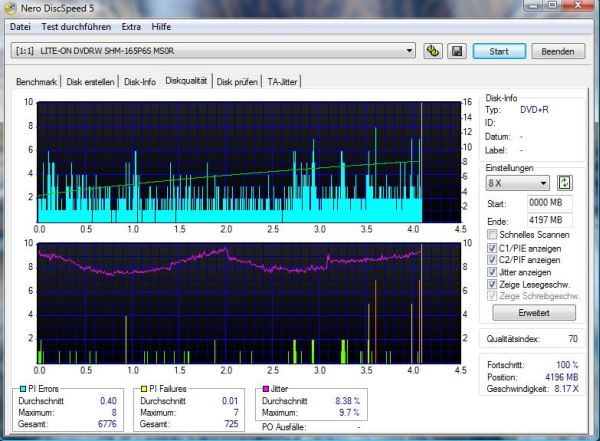Screen dimensions: 600x441
Task: Click the lower jitter and PI Failures graph
Action: [249, 303]
